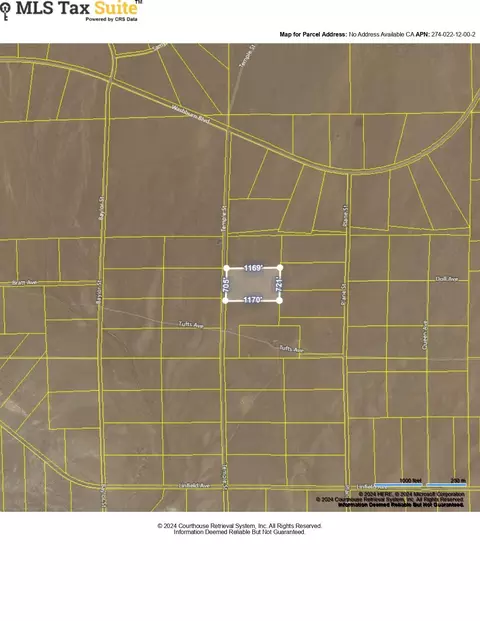Click the Linfield Ave label near Baylor St
This screenshot has width=480, height=621.
(x=194, y=486)
